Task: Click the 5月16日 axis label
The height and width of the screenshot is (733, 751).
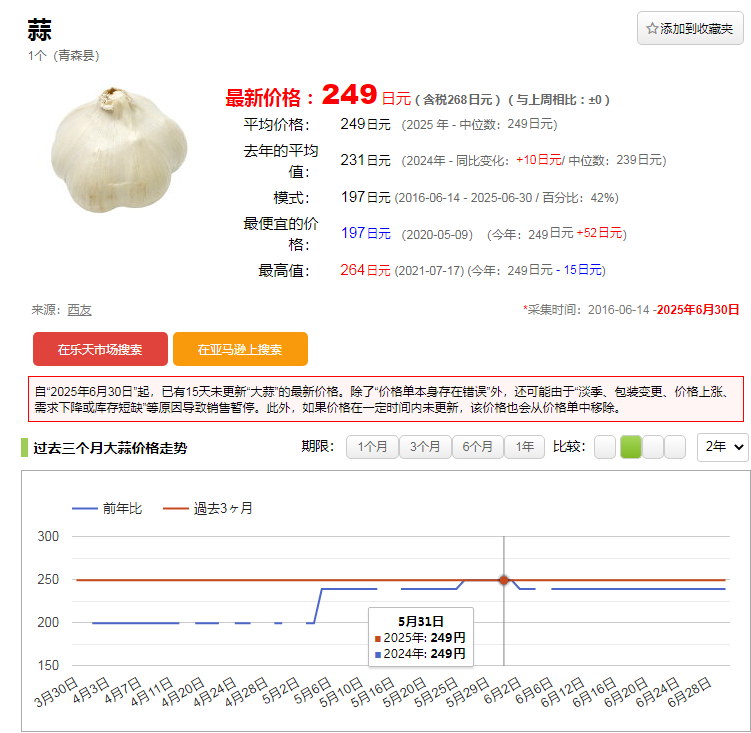Action: [373, 692]
